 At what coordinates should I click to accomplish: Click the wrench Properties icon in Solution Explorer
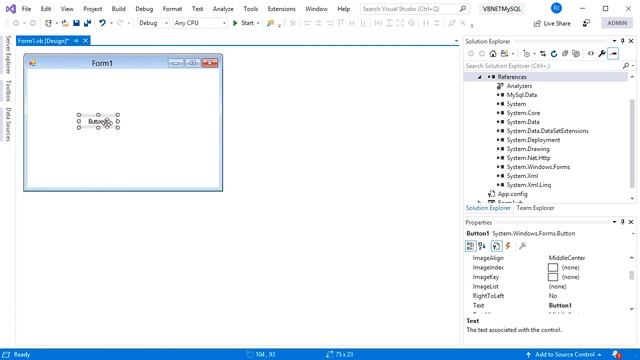pyautogui.click(x=602, y=53)
